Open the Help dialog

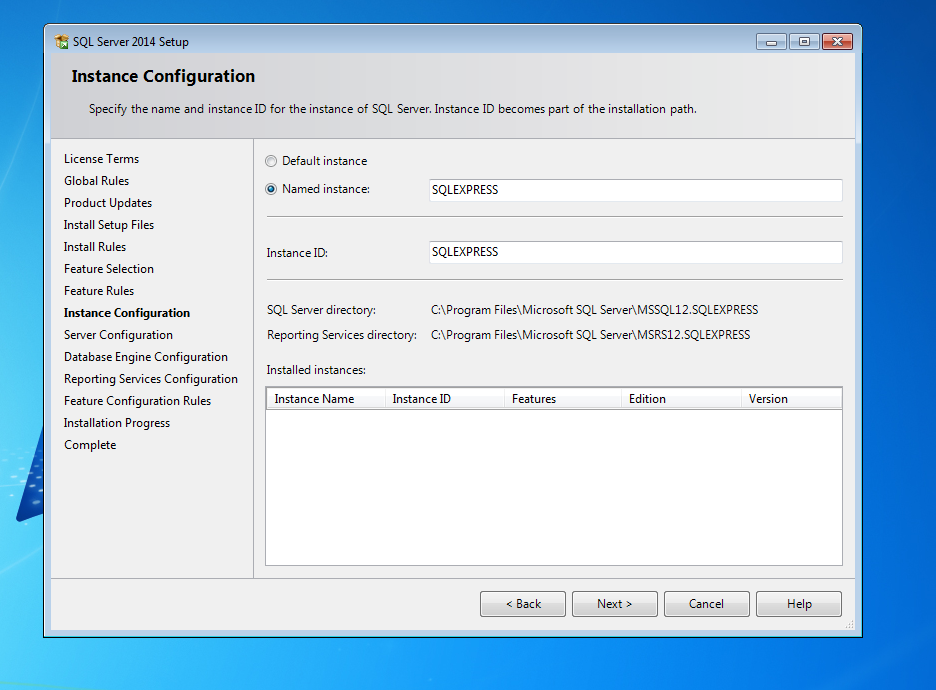coord(798,603)
